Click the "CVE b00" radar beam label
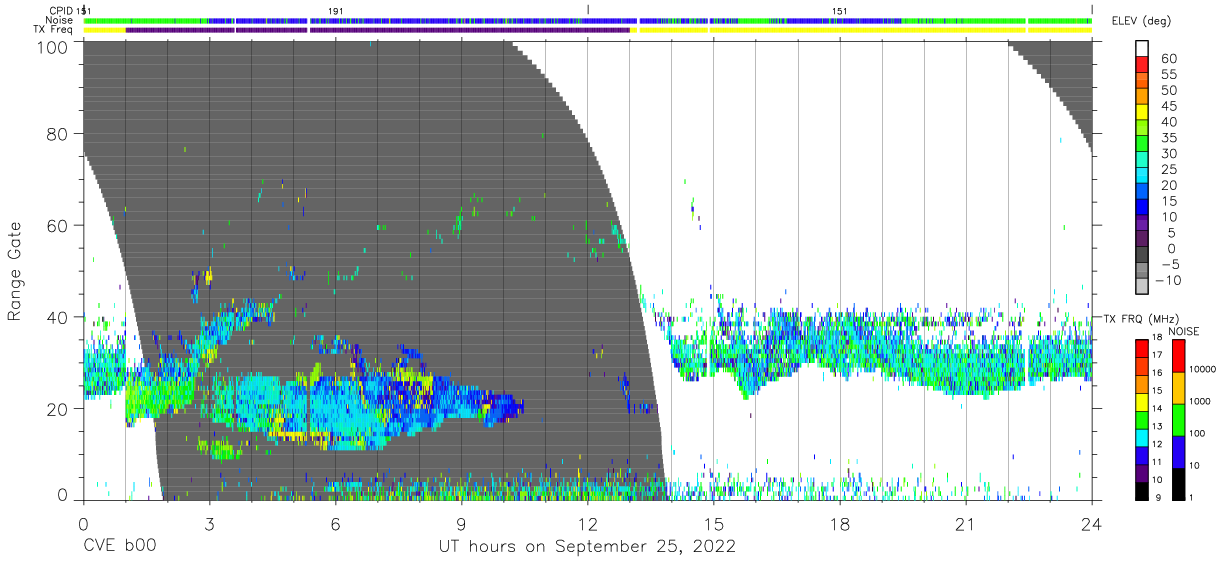Screen dimensions: 1228x567 (x=119, y=547)
